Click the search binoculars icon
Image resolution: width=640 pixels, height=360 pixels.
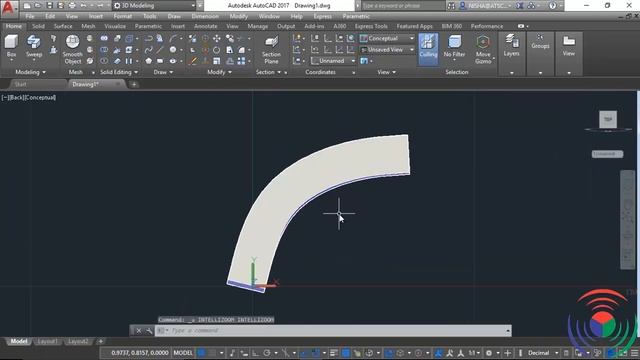451,6
